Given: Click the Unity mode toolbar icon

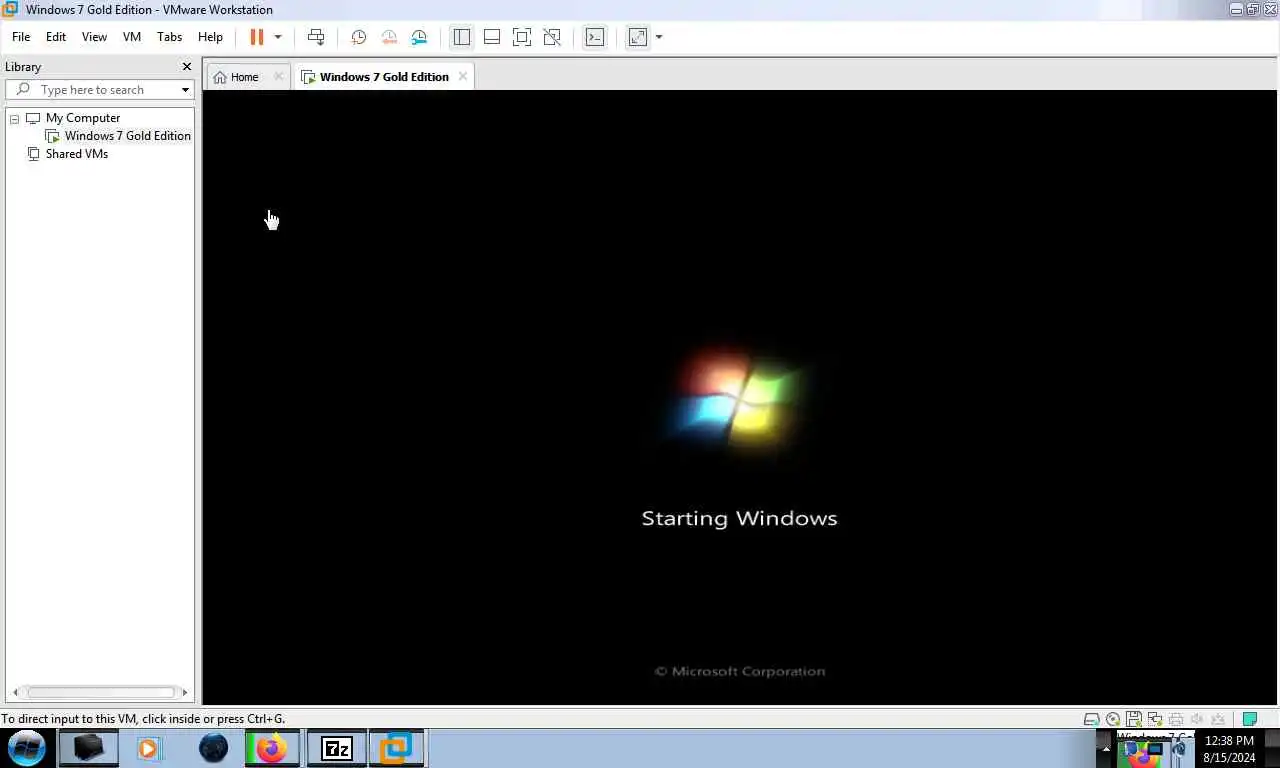Looking at the screenshot, I should 552,37.
